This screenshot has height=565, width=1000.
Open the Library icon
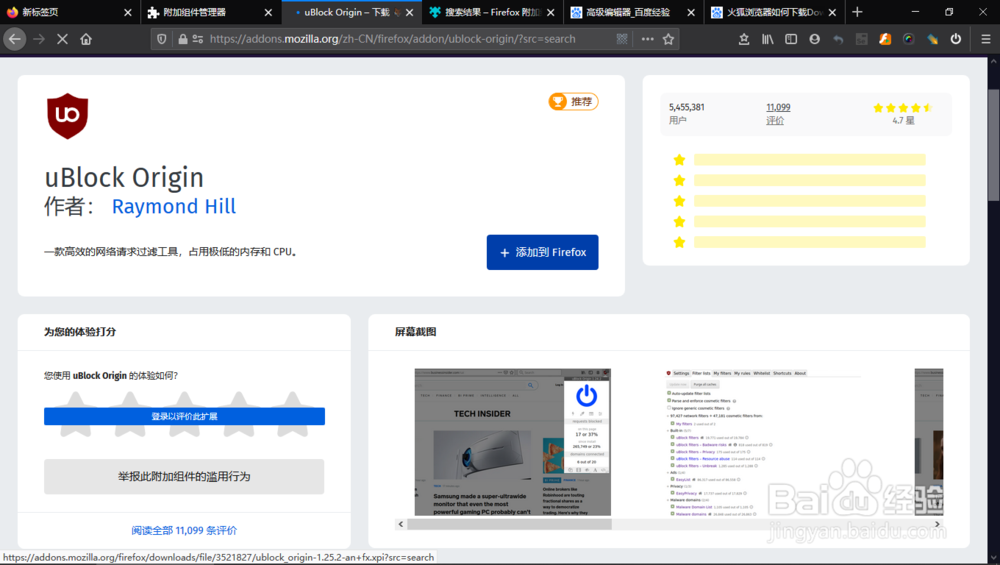pos(767,39)
